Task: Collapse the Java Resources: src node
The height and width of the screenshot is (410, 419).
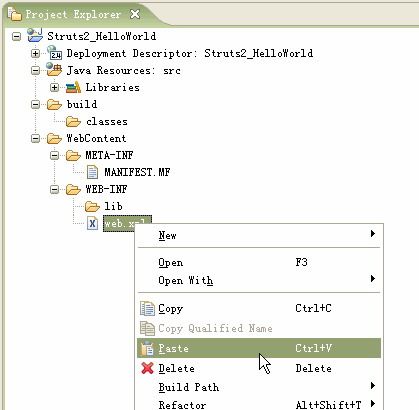Action: tap(35, 70)
